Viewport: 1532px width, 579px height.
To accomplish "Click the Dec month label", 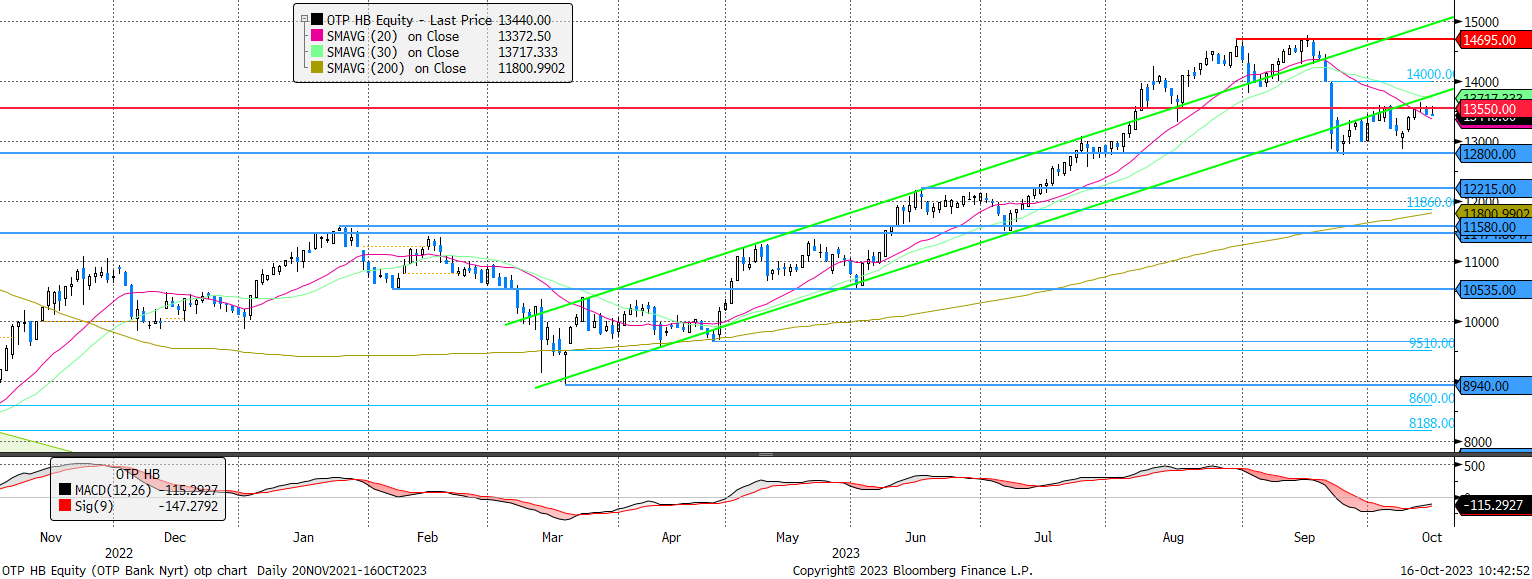I will (x=174, y=537).
